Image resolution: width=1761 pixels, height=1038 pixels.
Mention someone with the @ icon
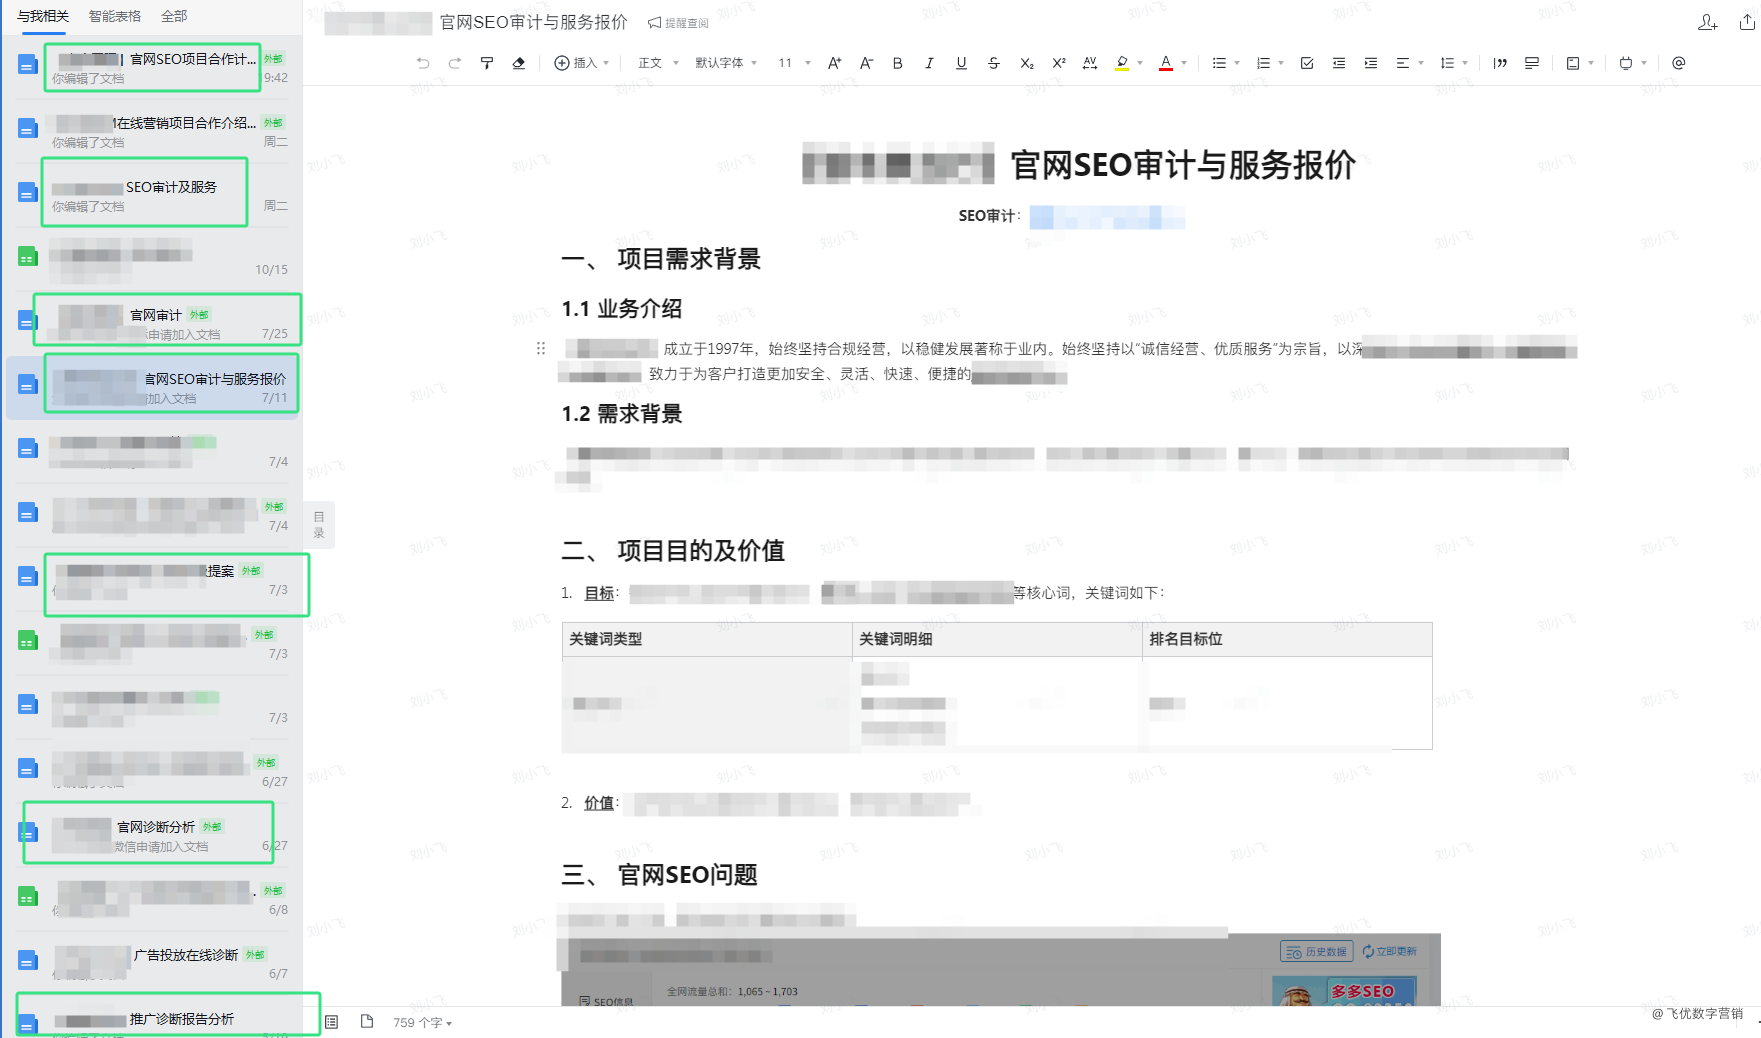click(1679, 63)
